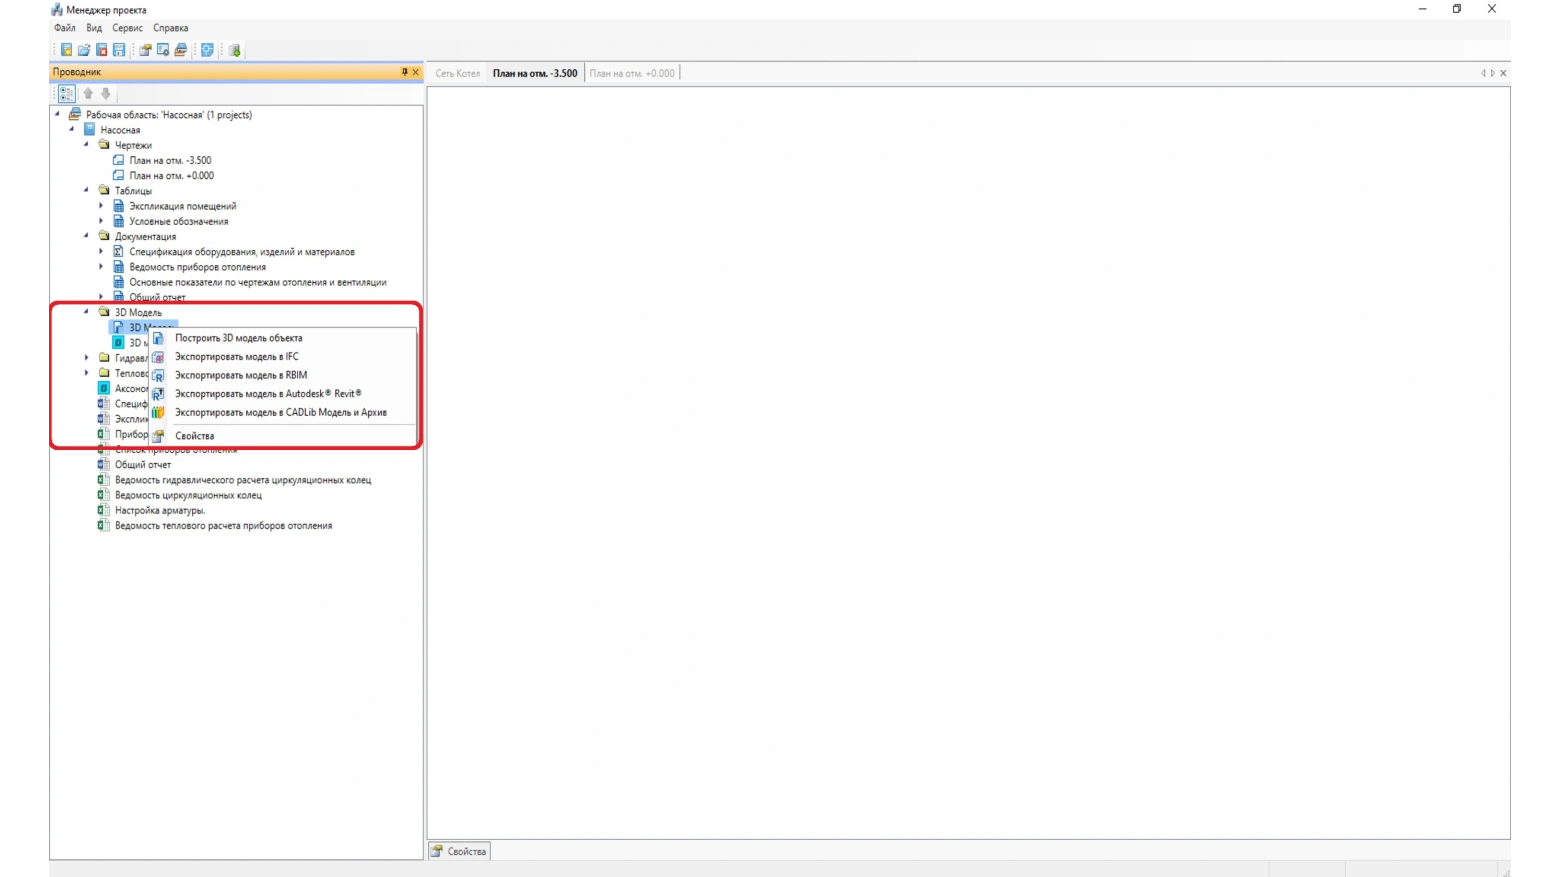Collapse the Чертежи folder

(86, 145)
